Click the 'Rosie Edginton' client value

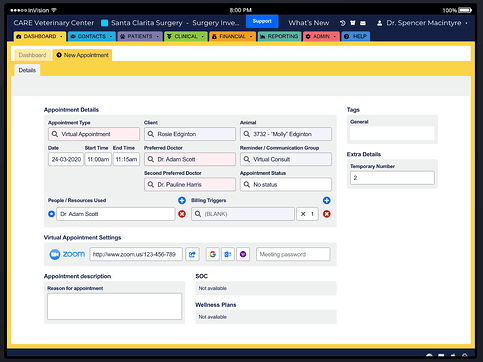pos(177,134)
